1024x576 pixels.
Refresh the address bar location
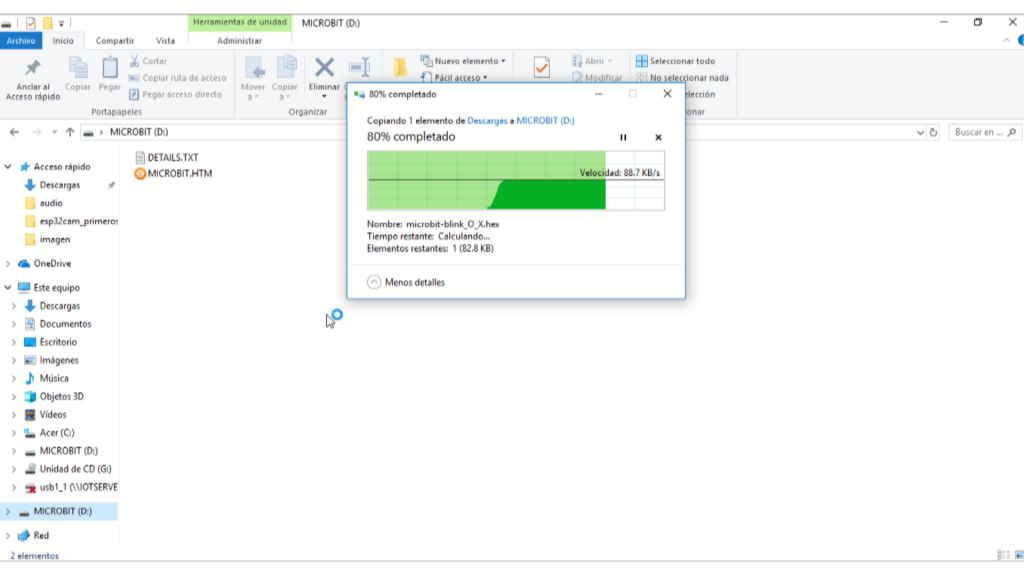pyautogui.click(x=933, y=132)
